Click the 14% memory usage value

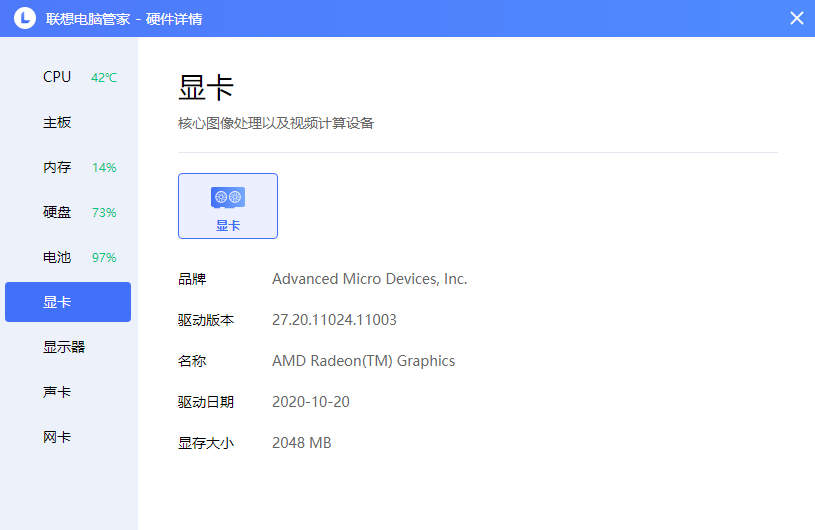[x=104, y=168]
